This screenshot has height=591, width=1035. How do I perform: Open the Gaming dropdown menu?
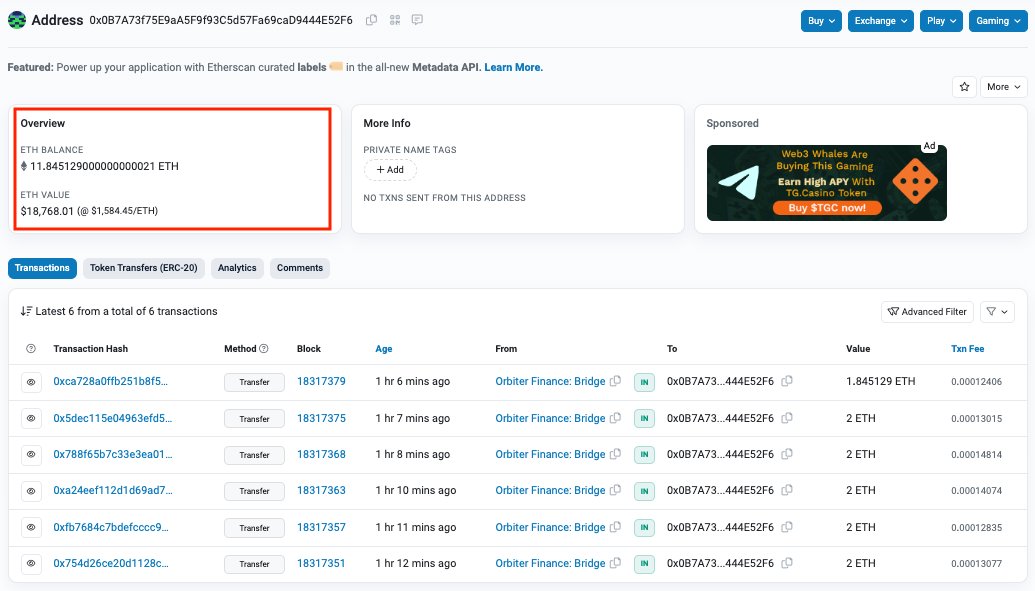pos(998,20)
